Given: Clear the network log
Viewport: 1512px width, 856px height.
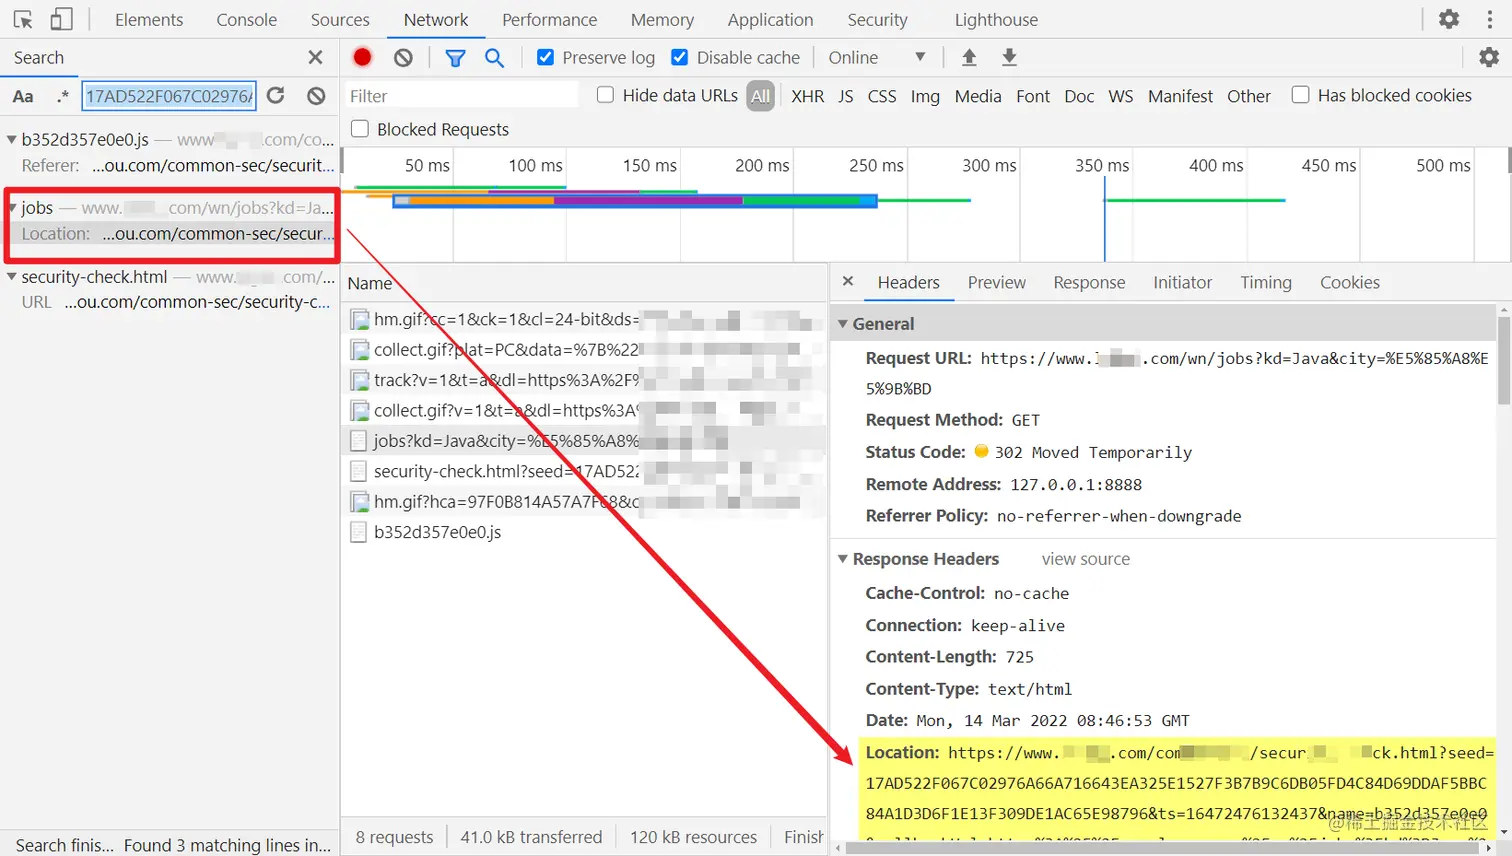Looking at the screenshot, I should [x=403, y=57].
